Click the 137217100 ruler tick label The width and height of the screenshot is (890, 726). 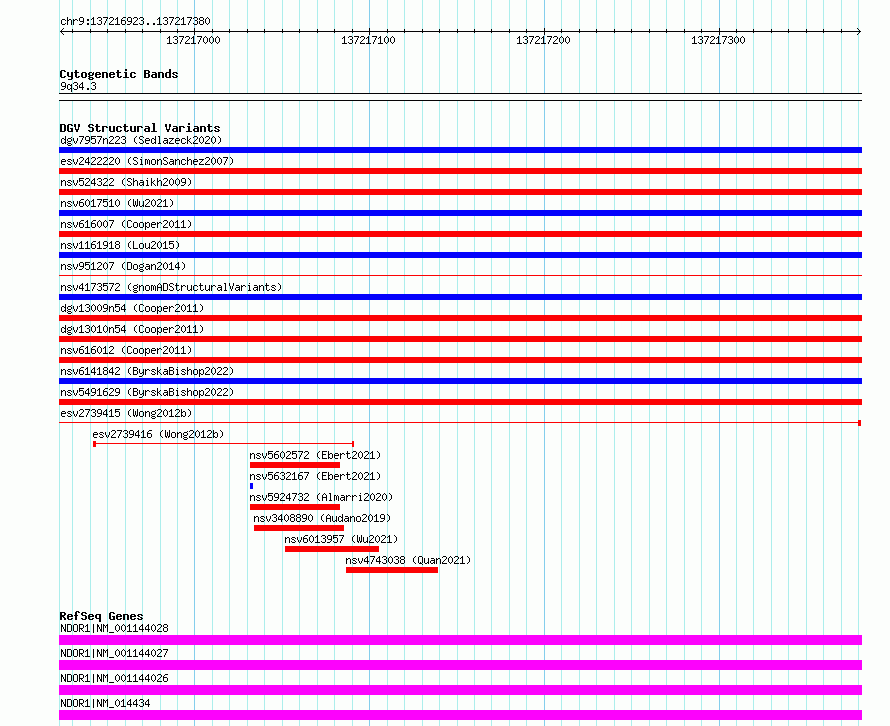368,40
